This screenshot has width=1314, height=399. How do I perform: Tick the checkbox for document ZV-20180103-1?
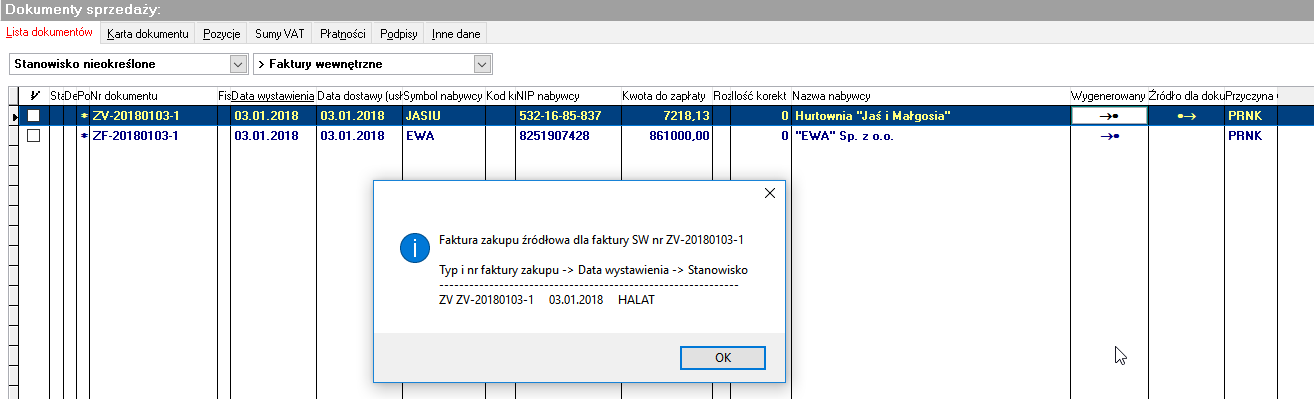click(33, 116)
